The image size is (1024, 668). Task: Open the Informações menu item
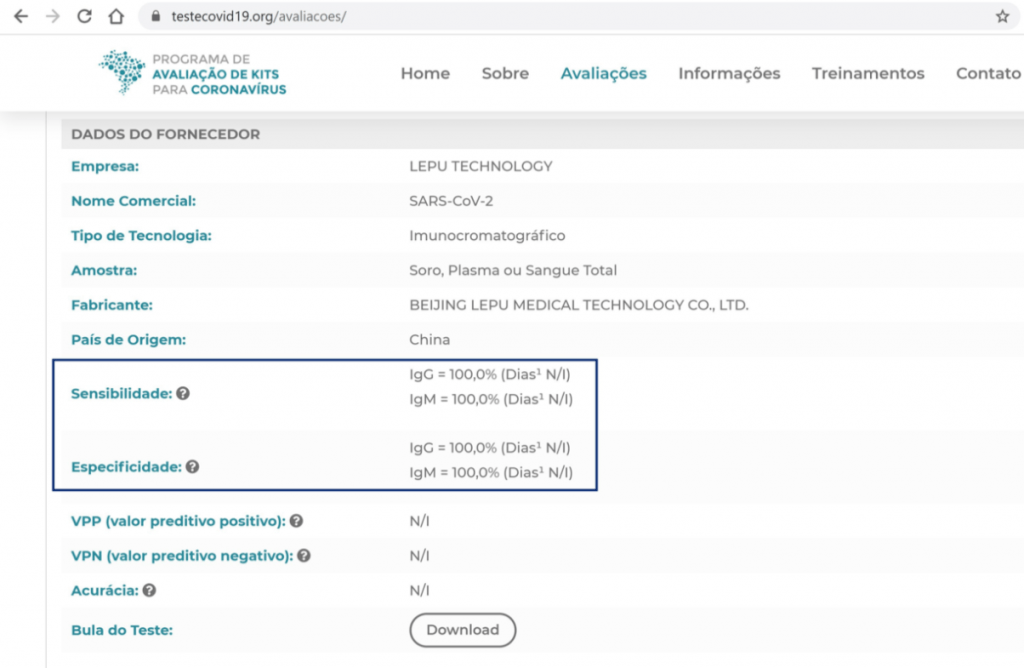point(729,73)
